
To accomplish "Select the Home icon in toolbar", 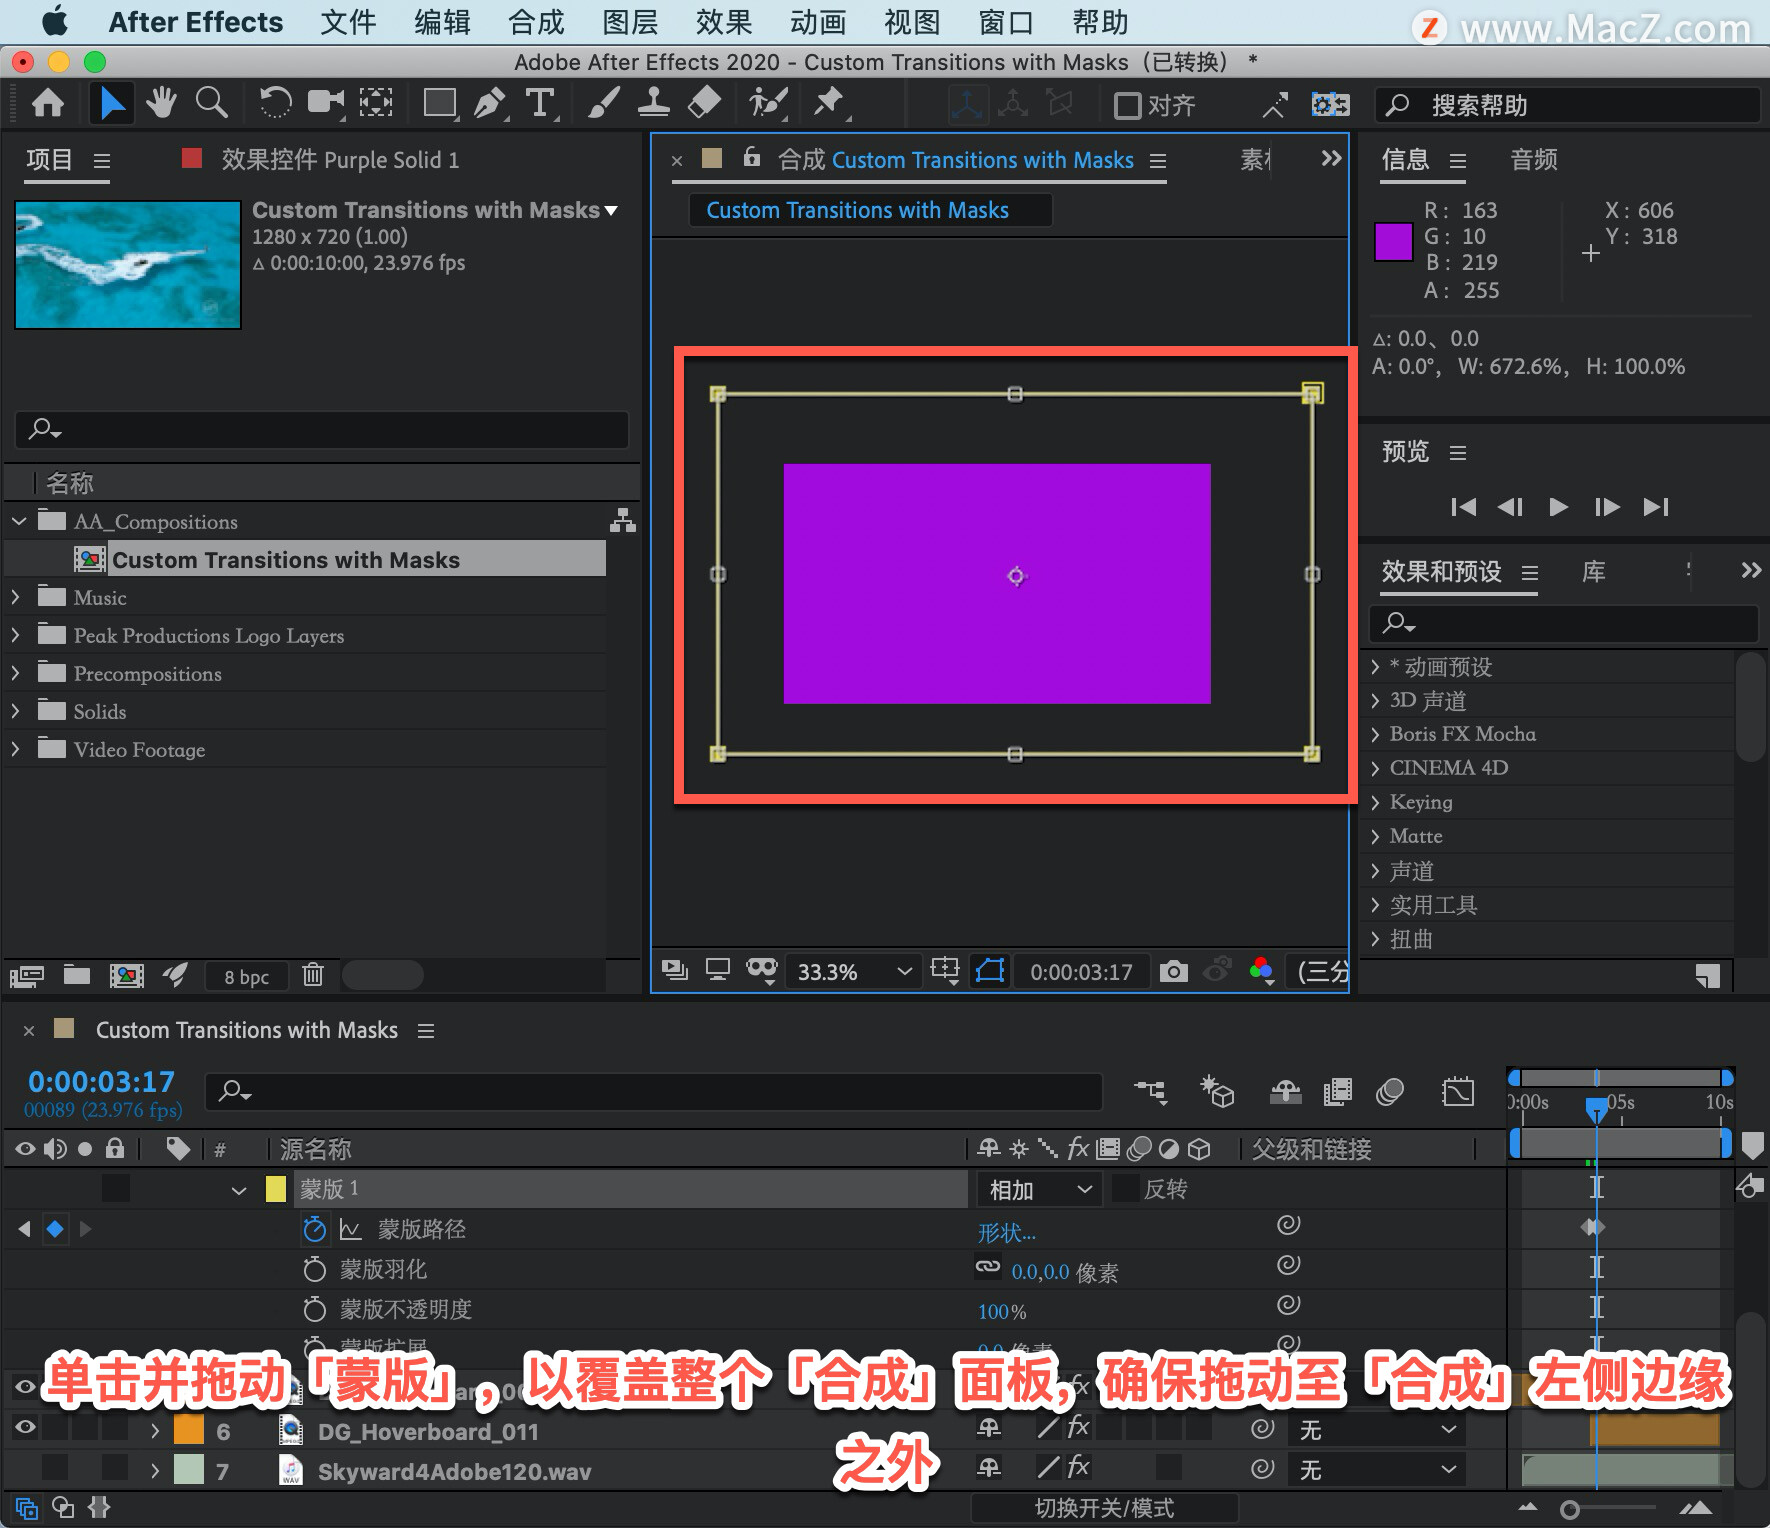I will click(x=48, y=104).
